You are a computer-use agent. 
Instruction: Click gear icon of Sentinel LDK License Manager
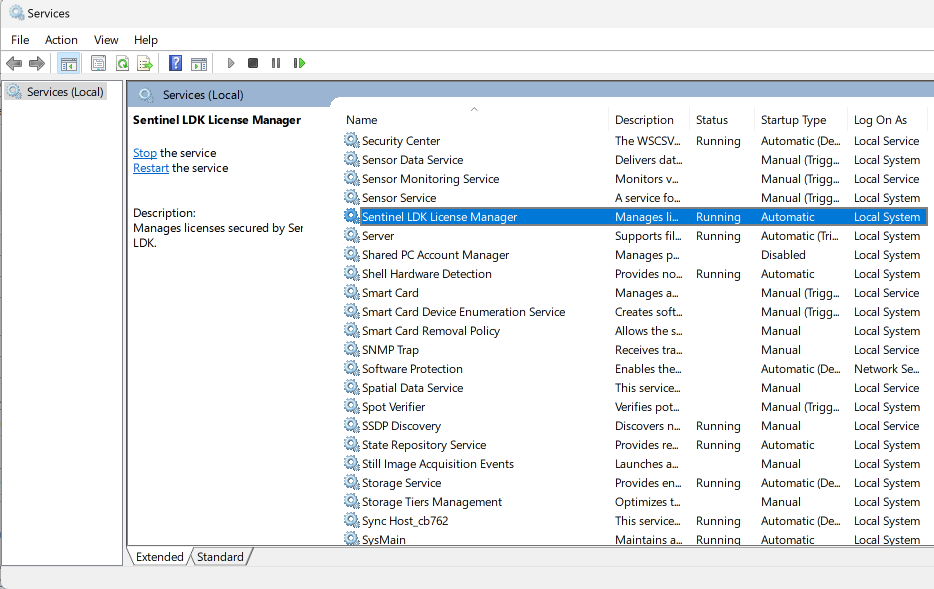click(x=351, y=217)
